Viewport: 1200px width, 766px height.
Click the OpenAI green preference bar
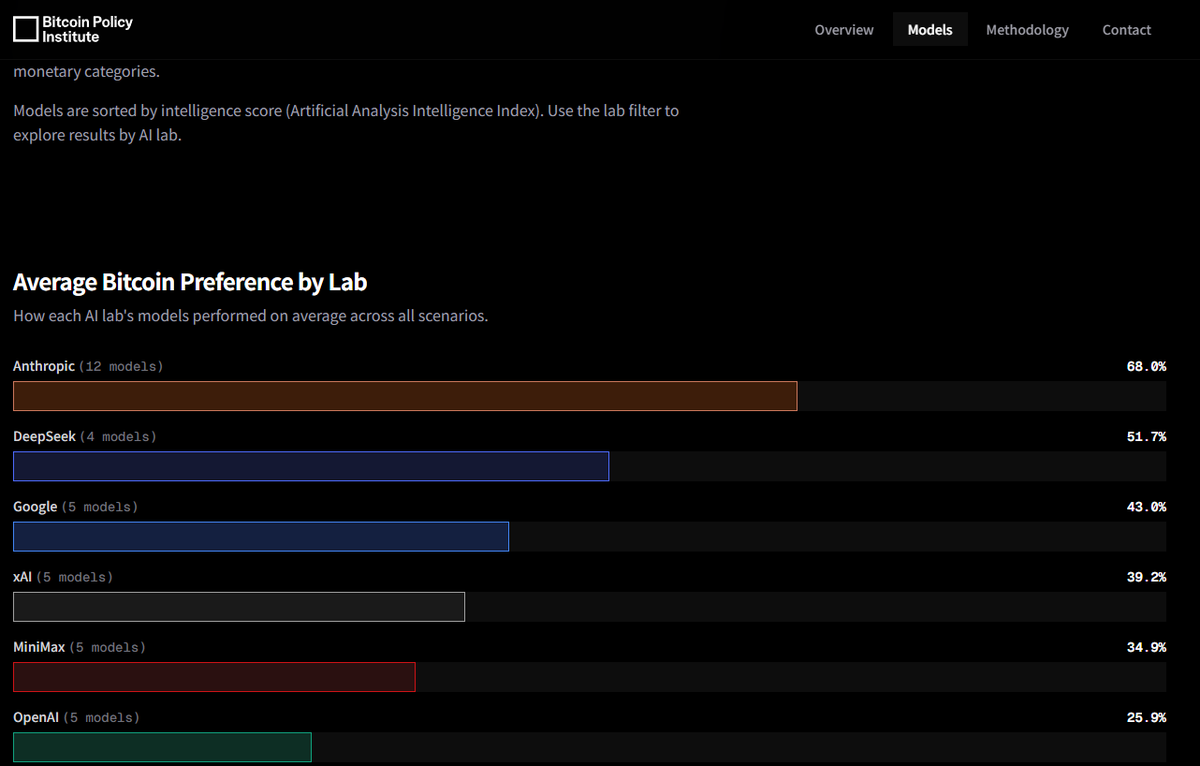[x=162, y=746]
